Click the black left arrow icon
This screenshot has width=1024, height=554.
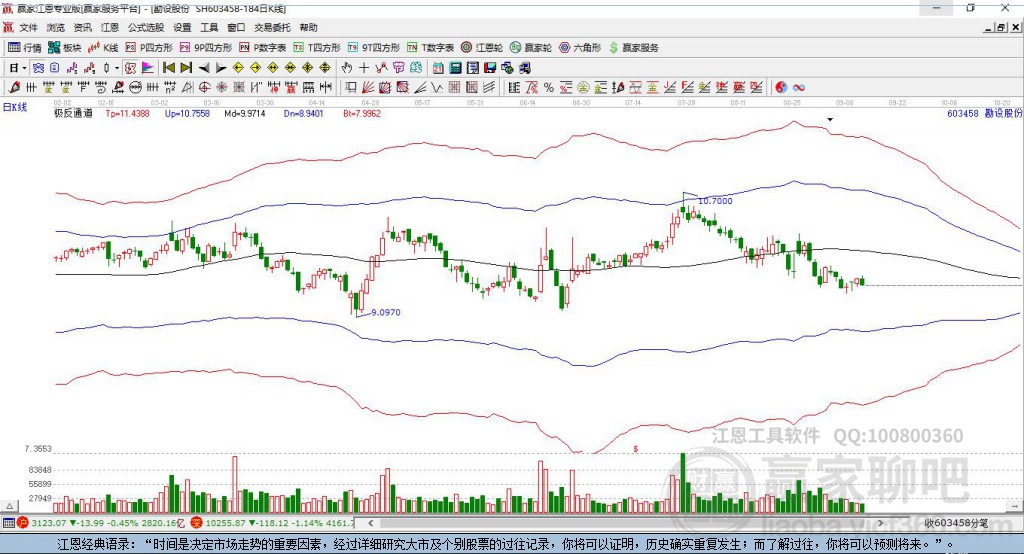pos(204,68)
